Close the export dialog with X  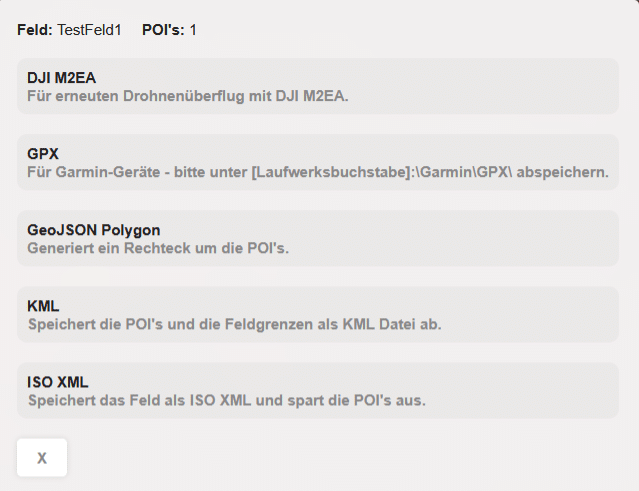(x=42, y=458)
